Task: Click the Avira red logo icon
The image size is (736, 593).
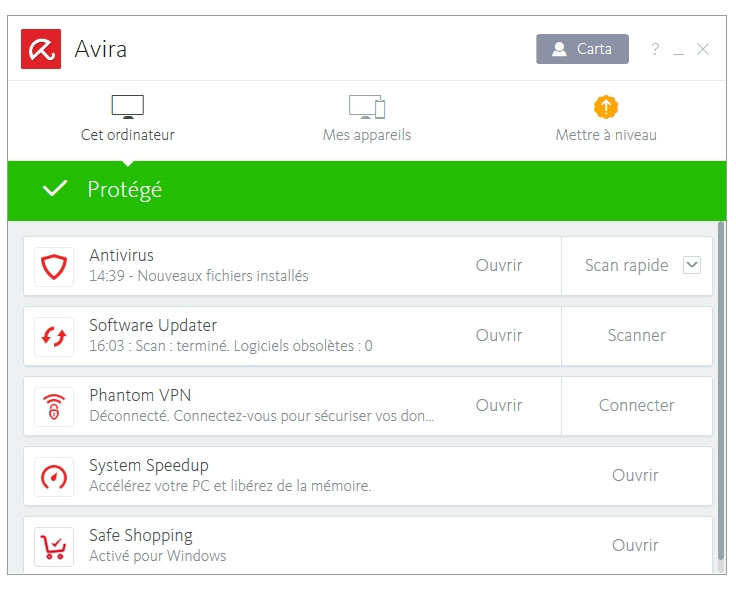Action: pos(41,49)
